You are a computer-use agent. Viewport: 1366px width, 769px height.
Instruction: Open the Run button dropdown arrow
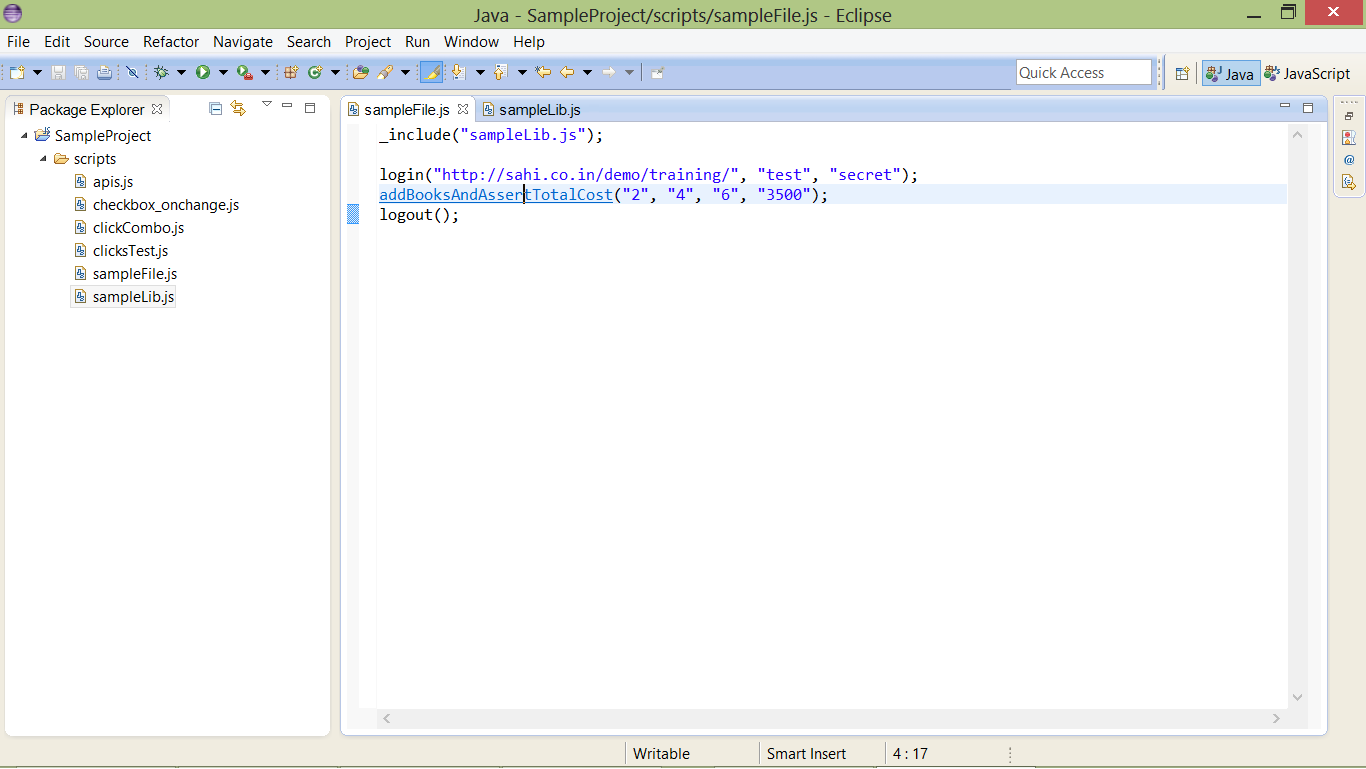(222, 72)
